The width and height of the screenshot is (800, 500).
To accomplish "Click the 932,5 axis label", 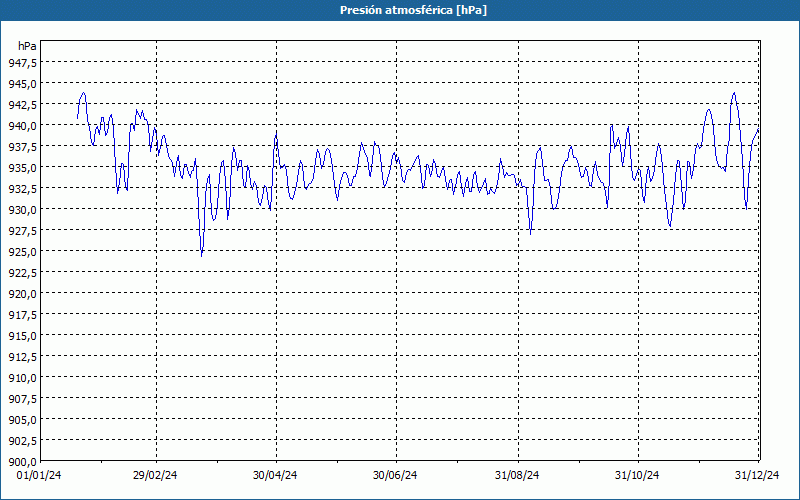I will click(x=22, y=188).
